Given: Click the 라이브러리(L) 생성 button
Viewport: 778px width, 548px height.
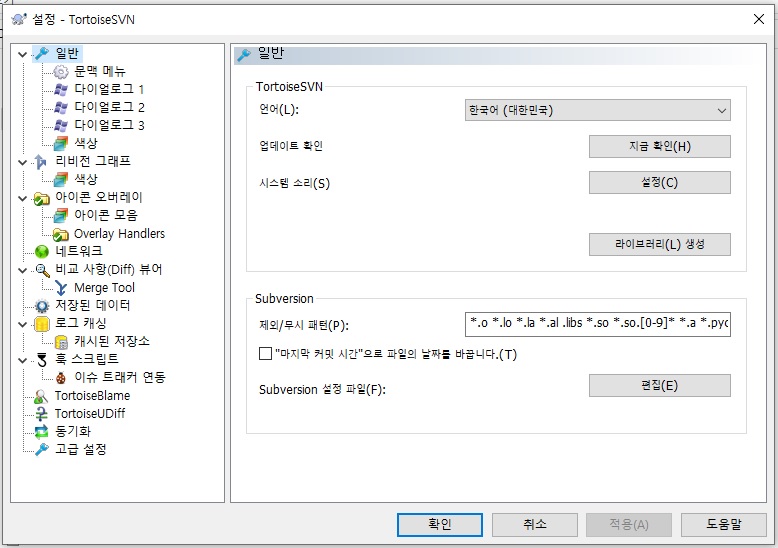Looking at the screenshot, I should (659, 244).
